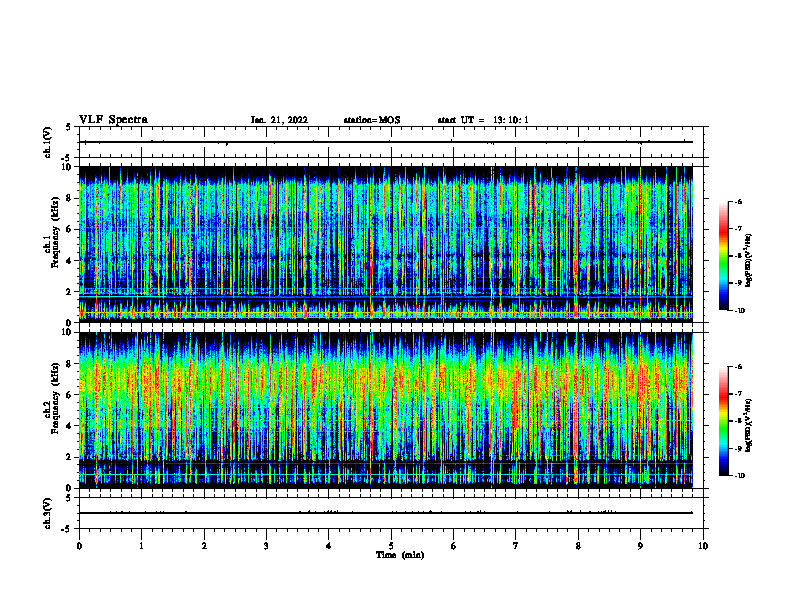This screenshot has width=792, height=612.
Task: Click the "-6" label on ch.1 color bar
Action: coord(738,202)
